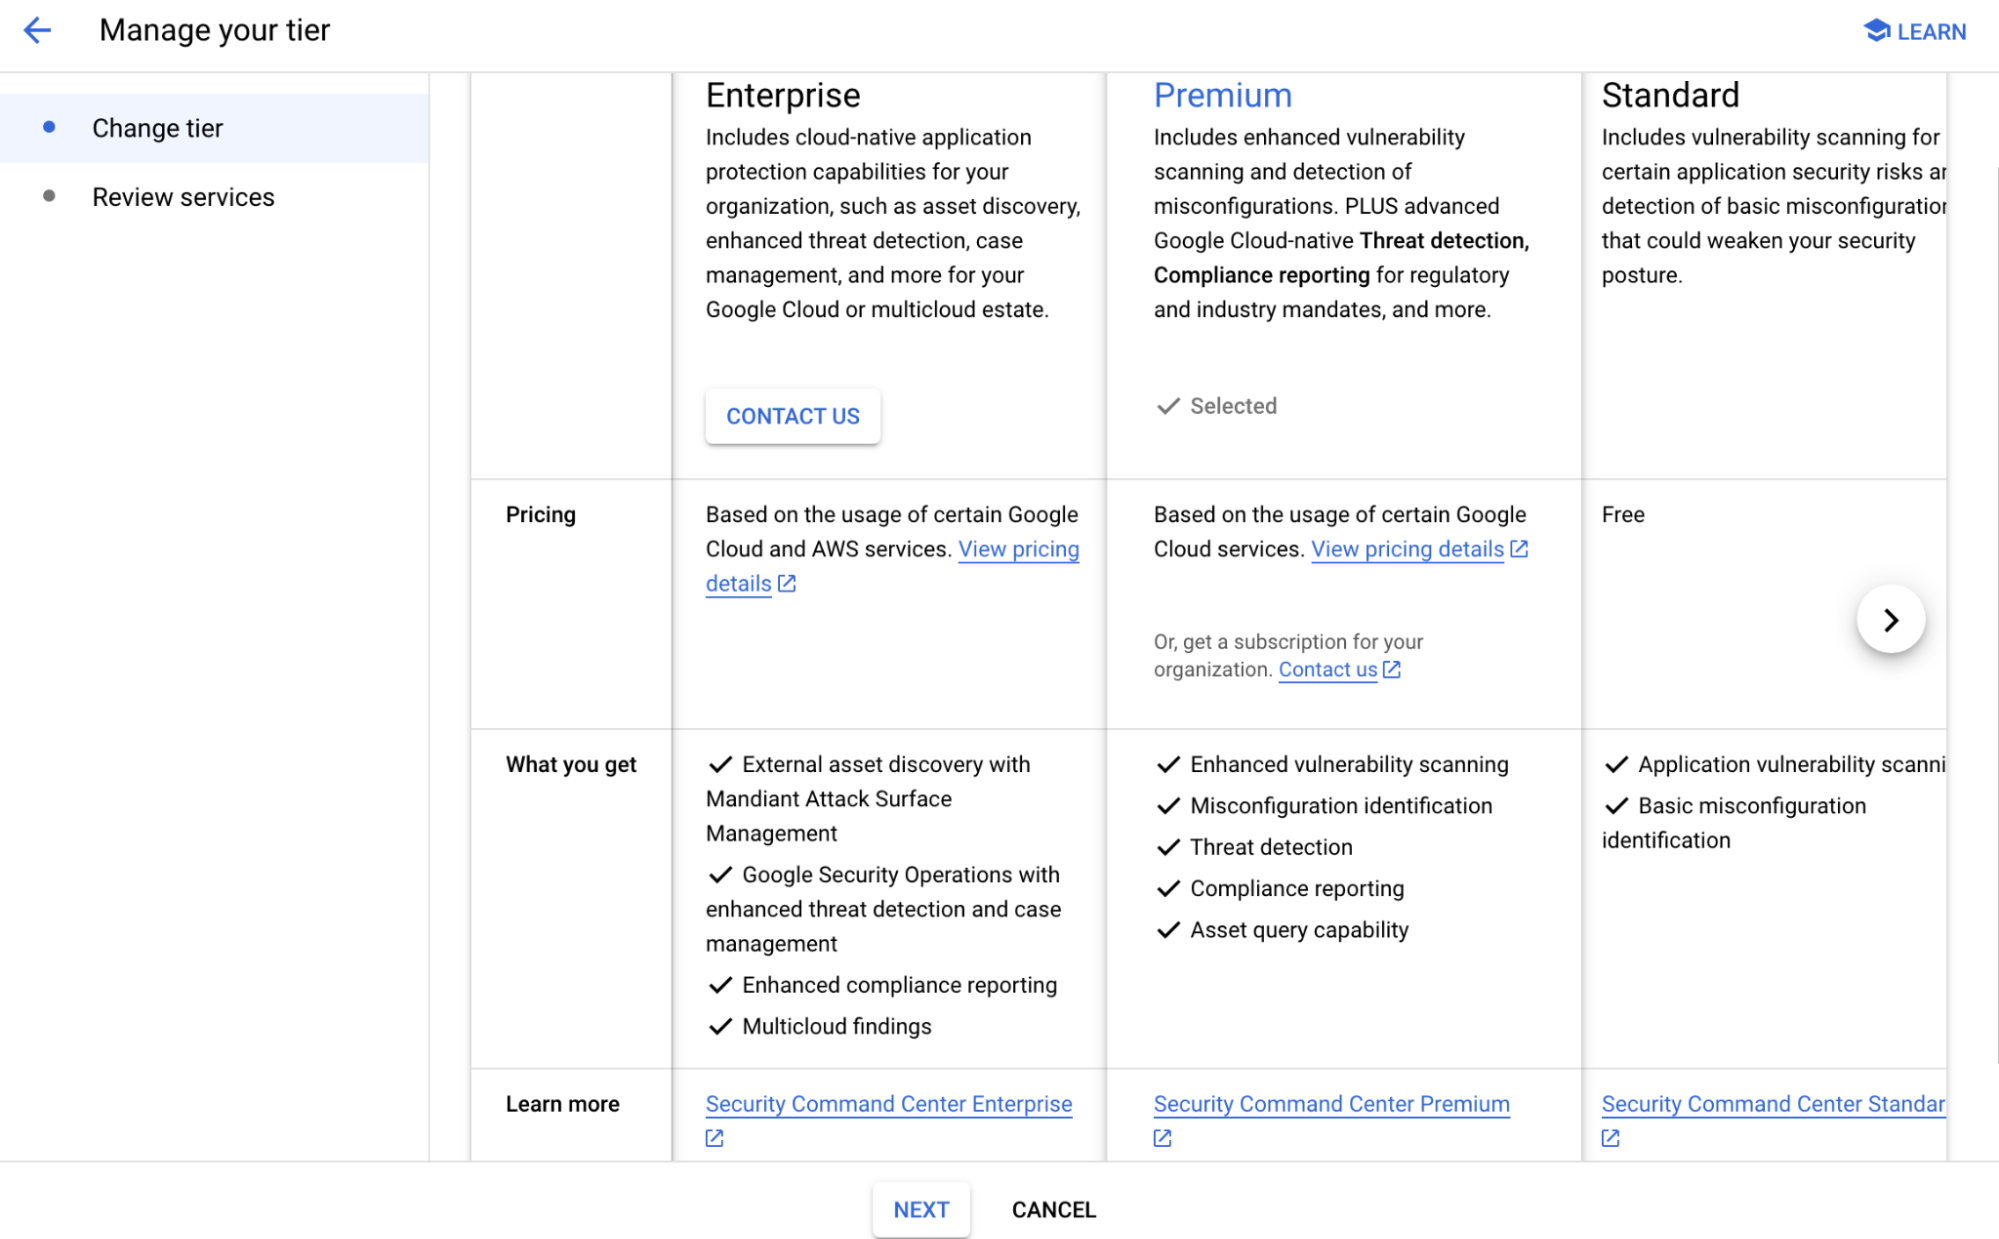1999x1239 pixels.
Task: Click external link icon under Enterprise pricing details
Action: click(787, 584)
